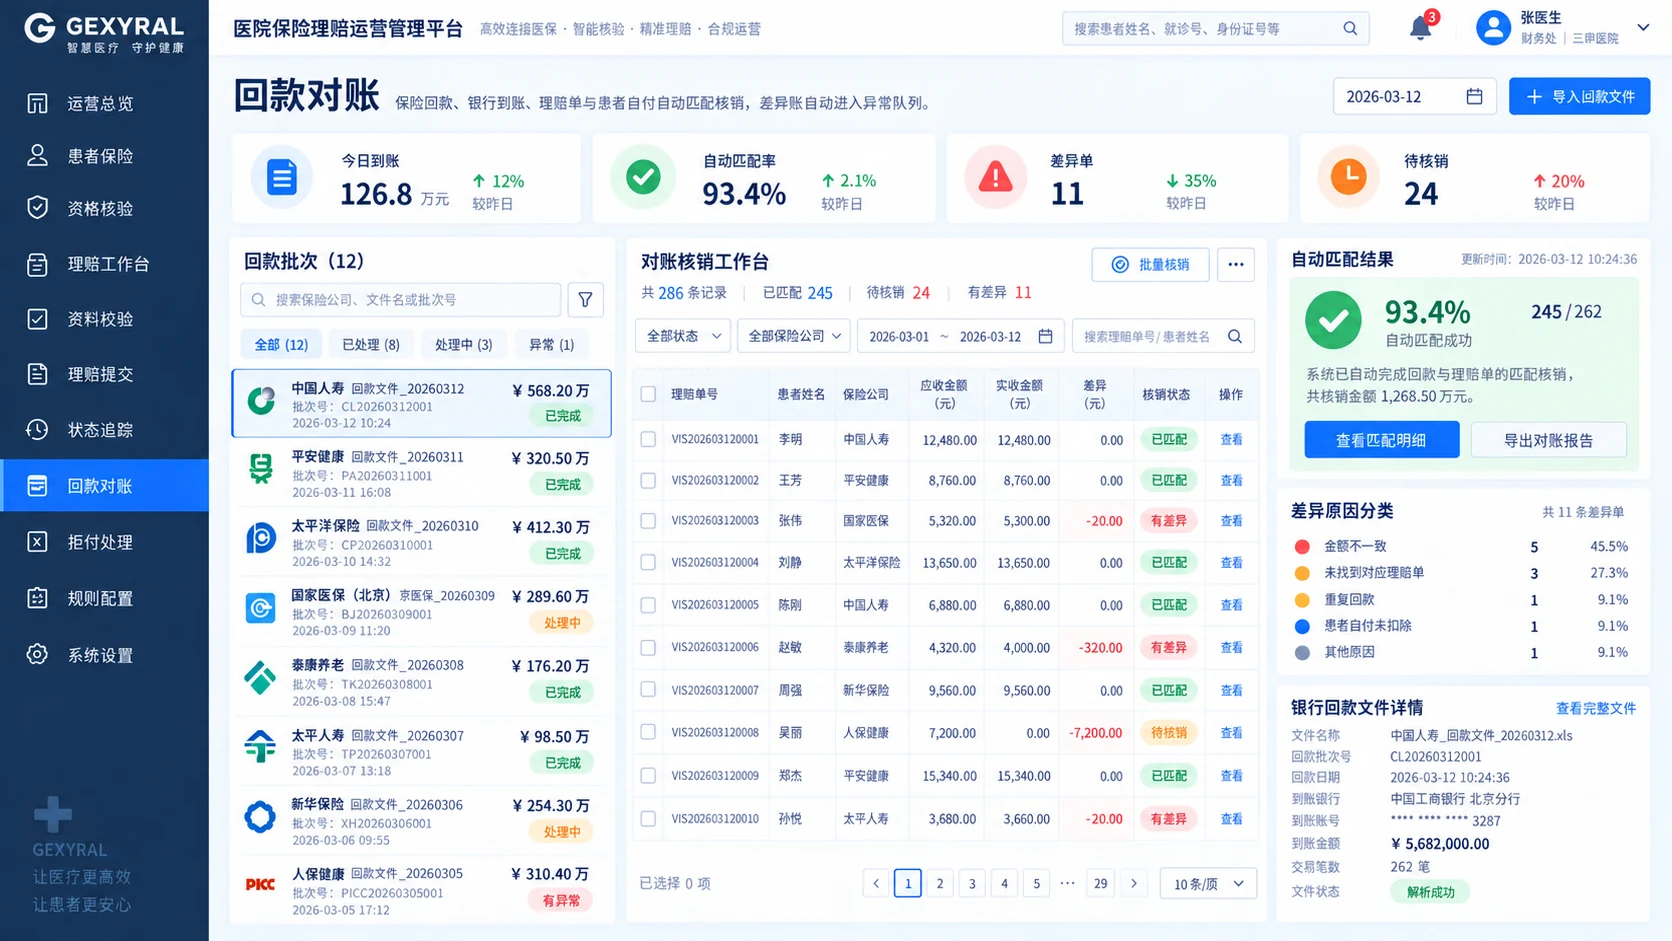Click the PICC 人保健康 logo icon
Image resolution: width=1672 pixels, height=941 pixels.
click(260, 884)
